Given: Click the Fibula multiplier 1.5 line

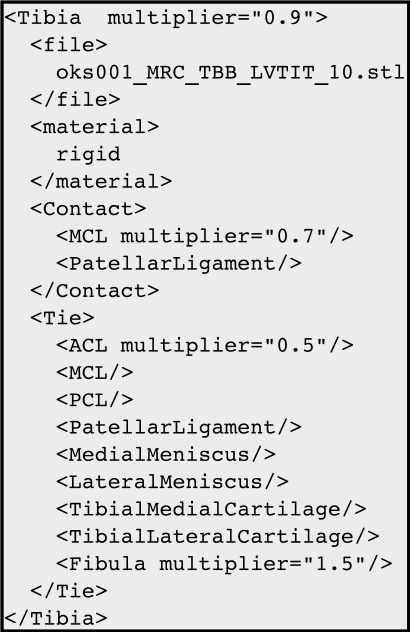Looking at the screenshot, I should tap(224, 564).
